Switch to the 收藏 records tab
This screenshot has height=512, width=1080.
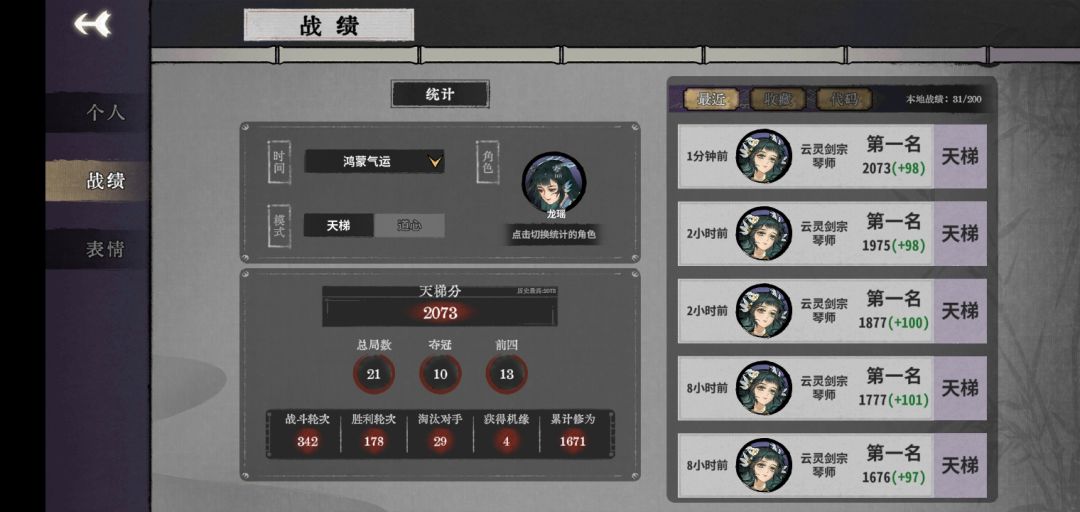(778, 99)
